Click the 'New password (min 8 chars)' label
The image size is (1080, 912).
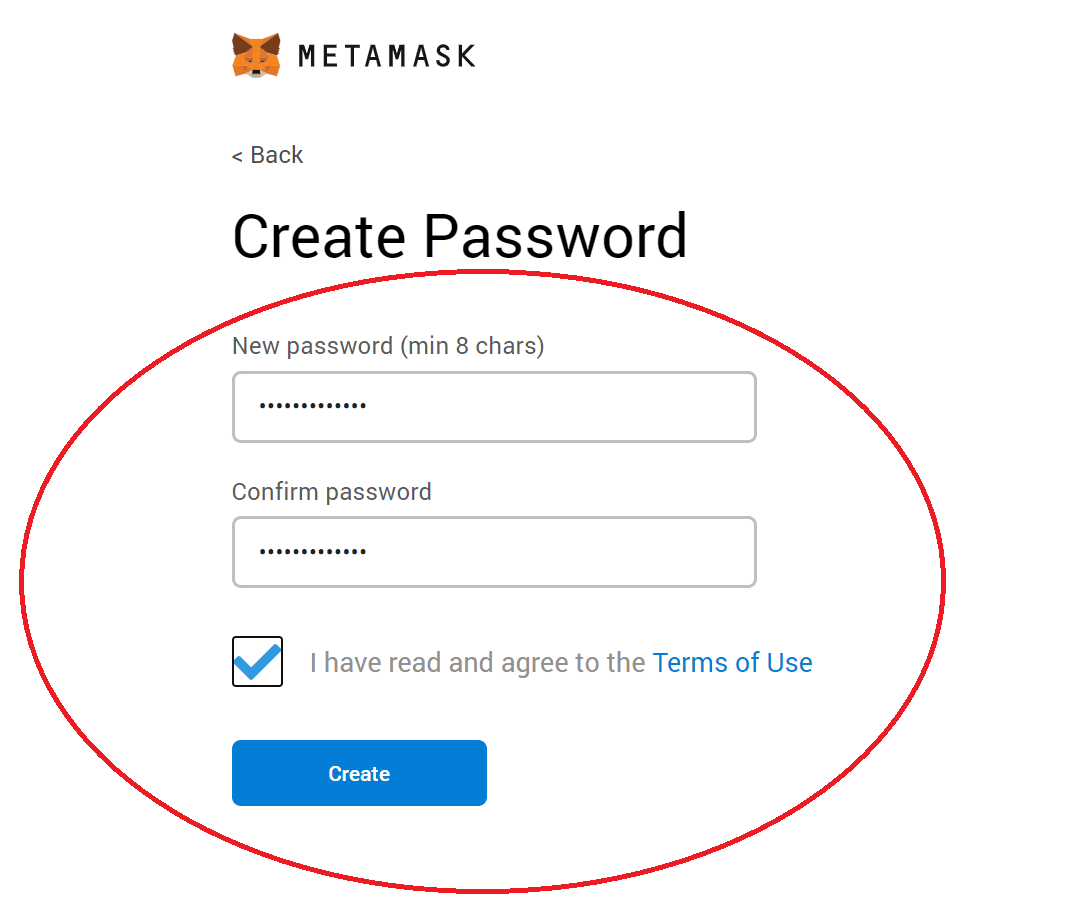click(x=388, y=346)
